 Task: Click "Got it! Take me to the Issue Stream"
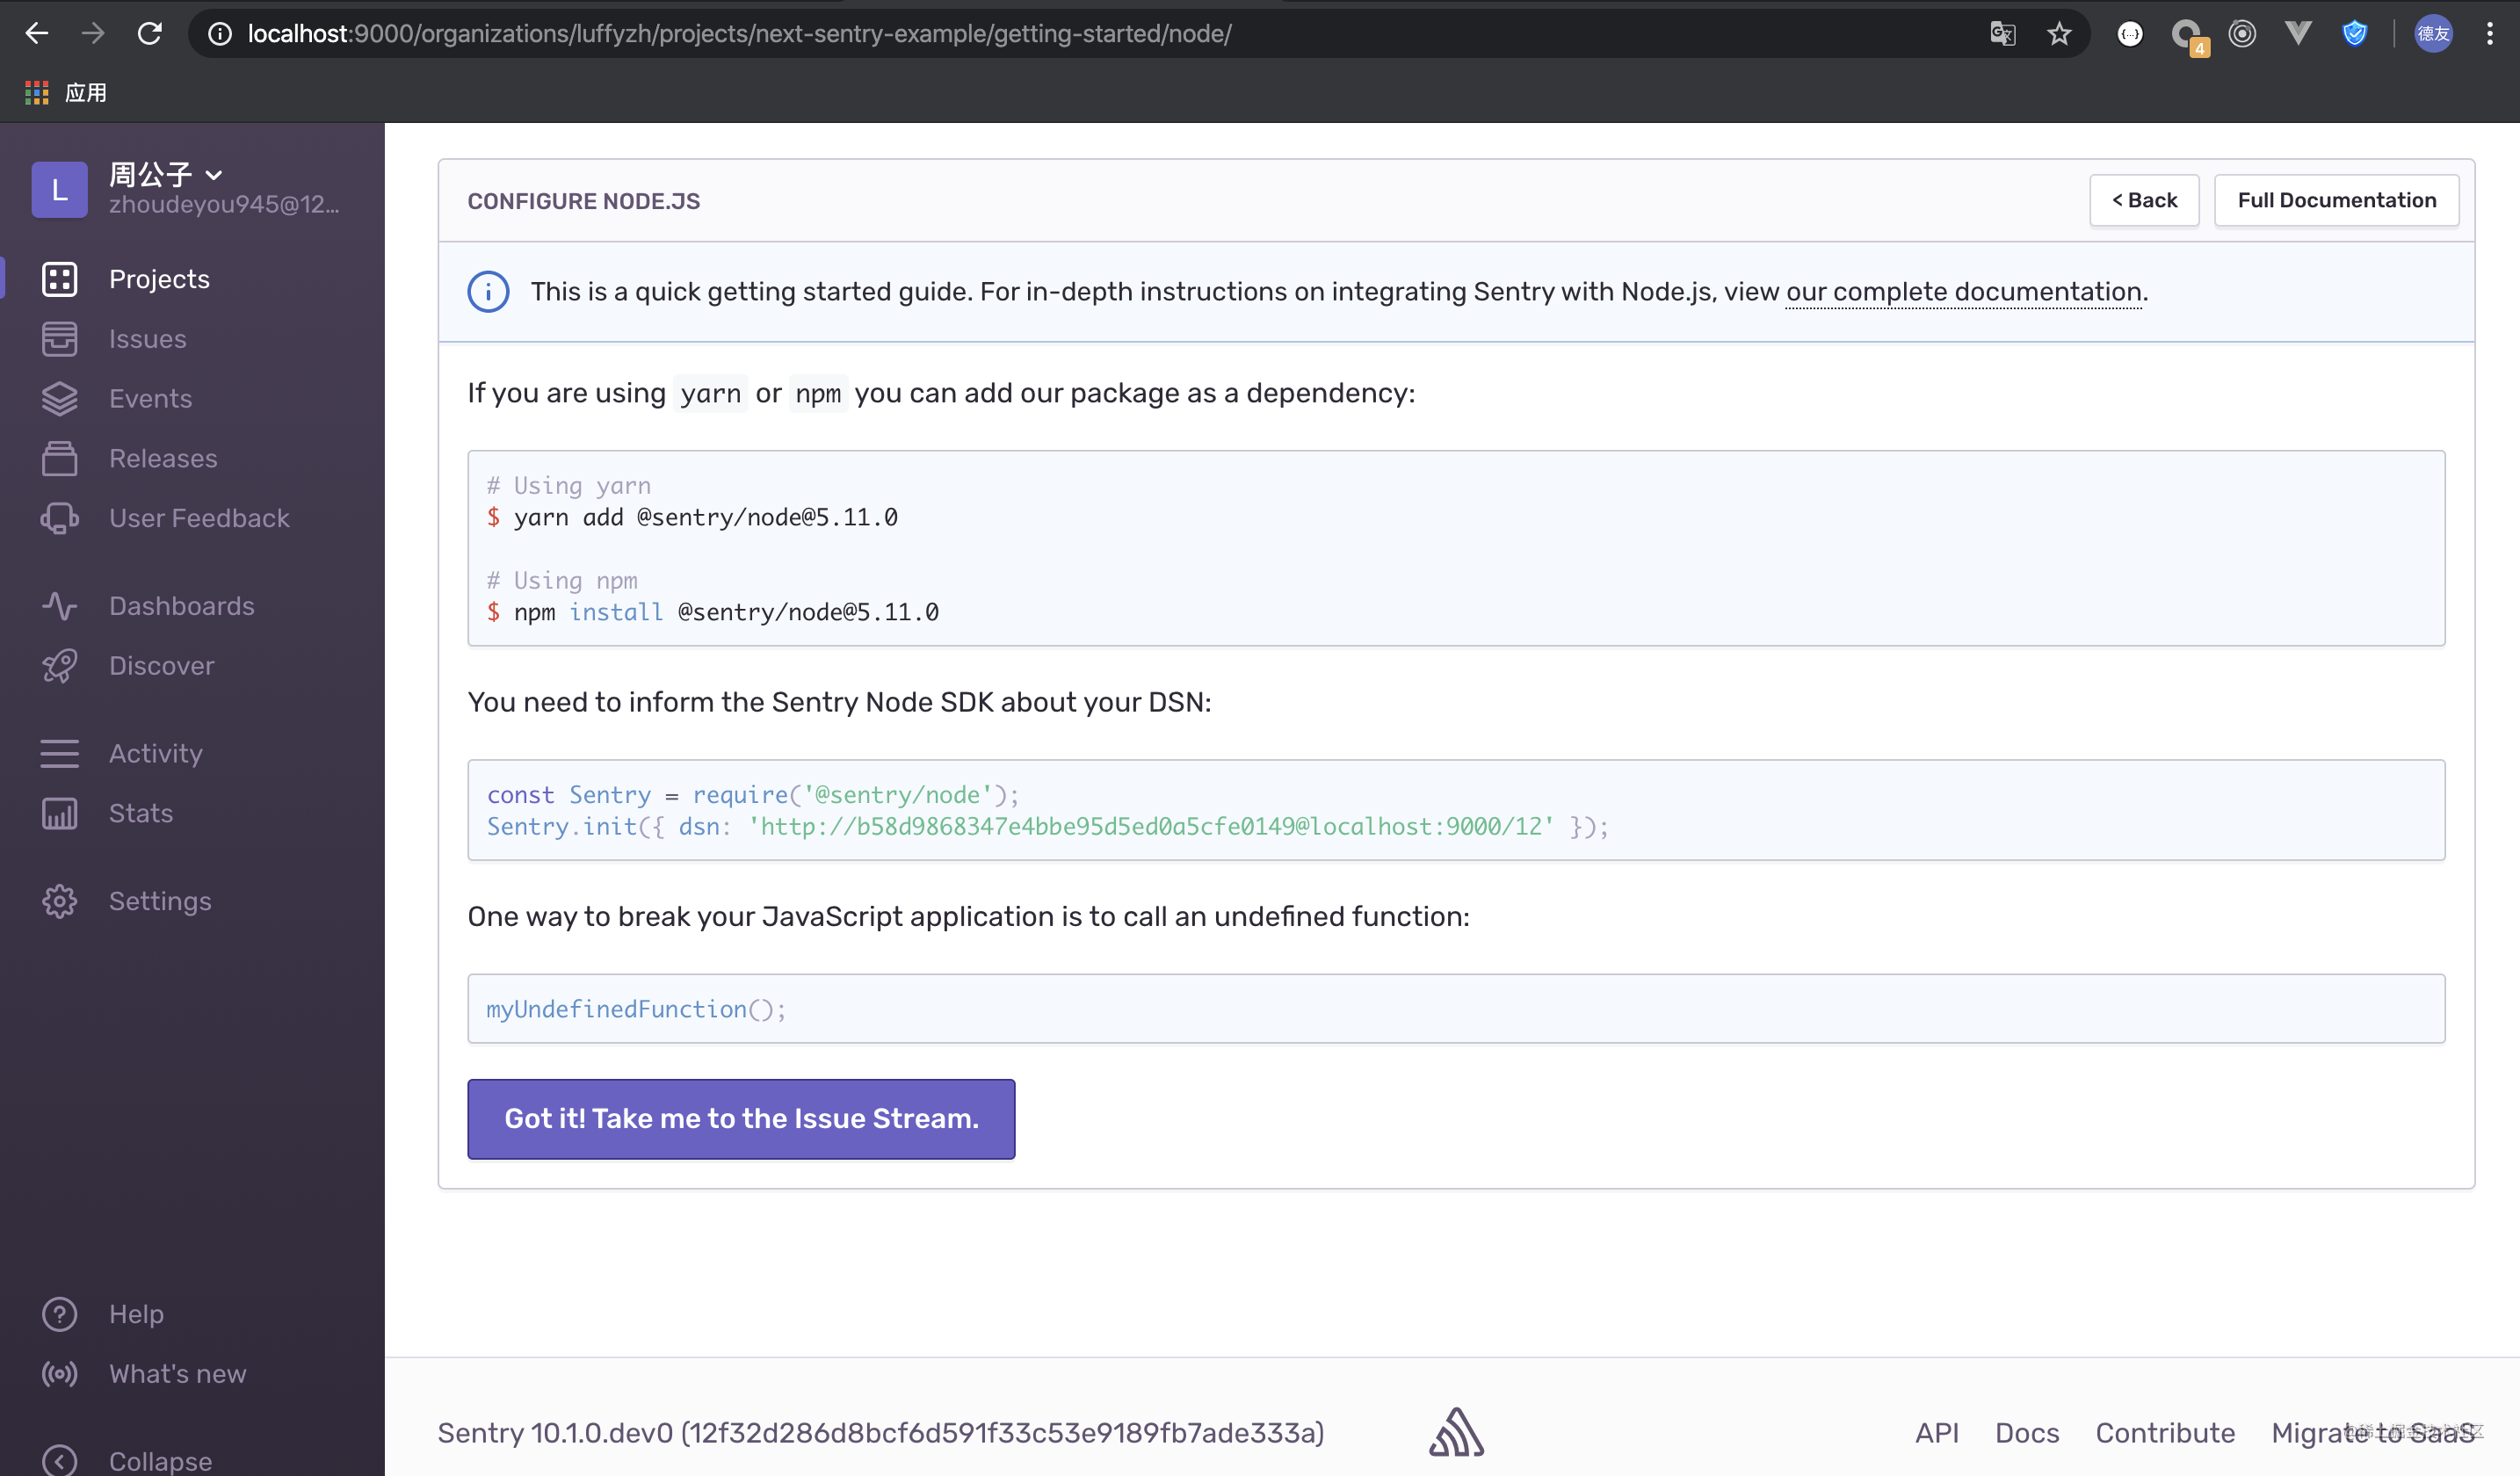click(x=740, y=1119)
